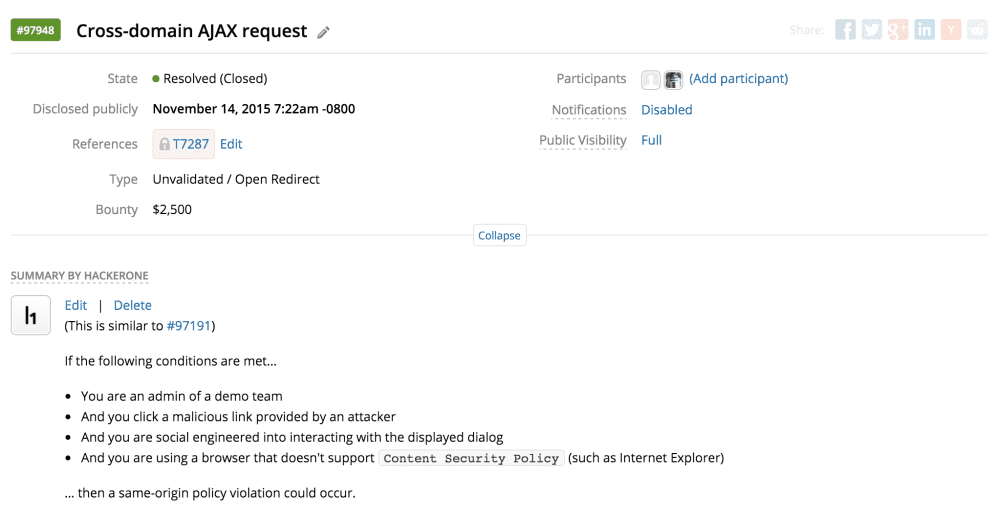The image size is (996, 518).
Task: Delete the HackerOne summary
Action: tap(132, 305)
